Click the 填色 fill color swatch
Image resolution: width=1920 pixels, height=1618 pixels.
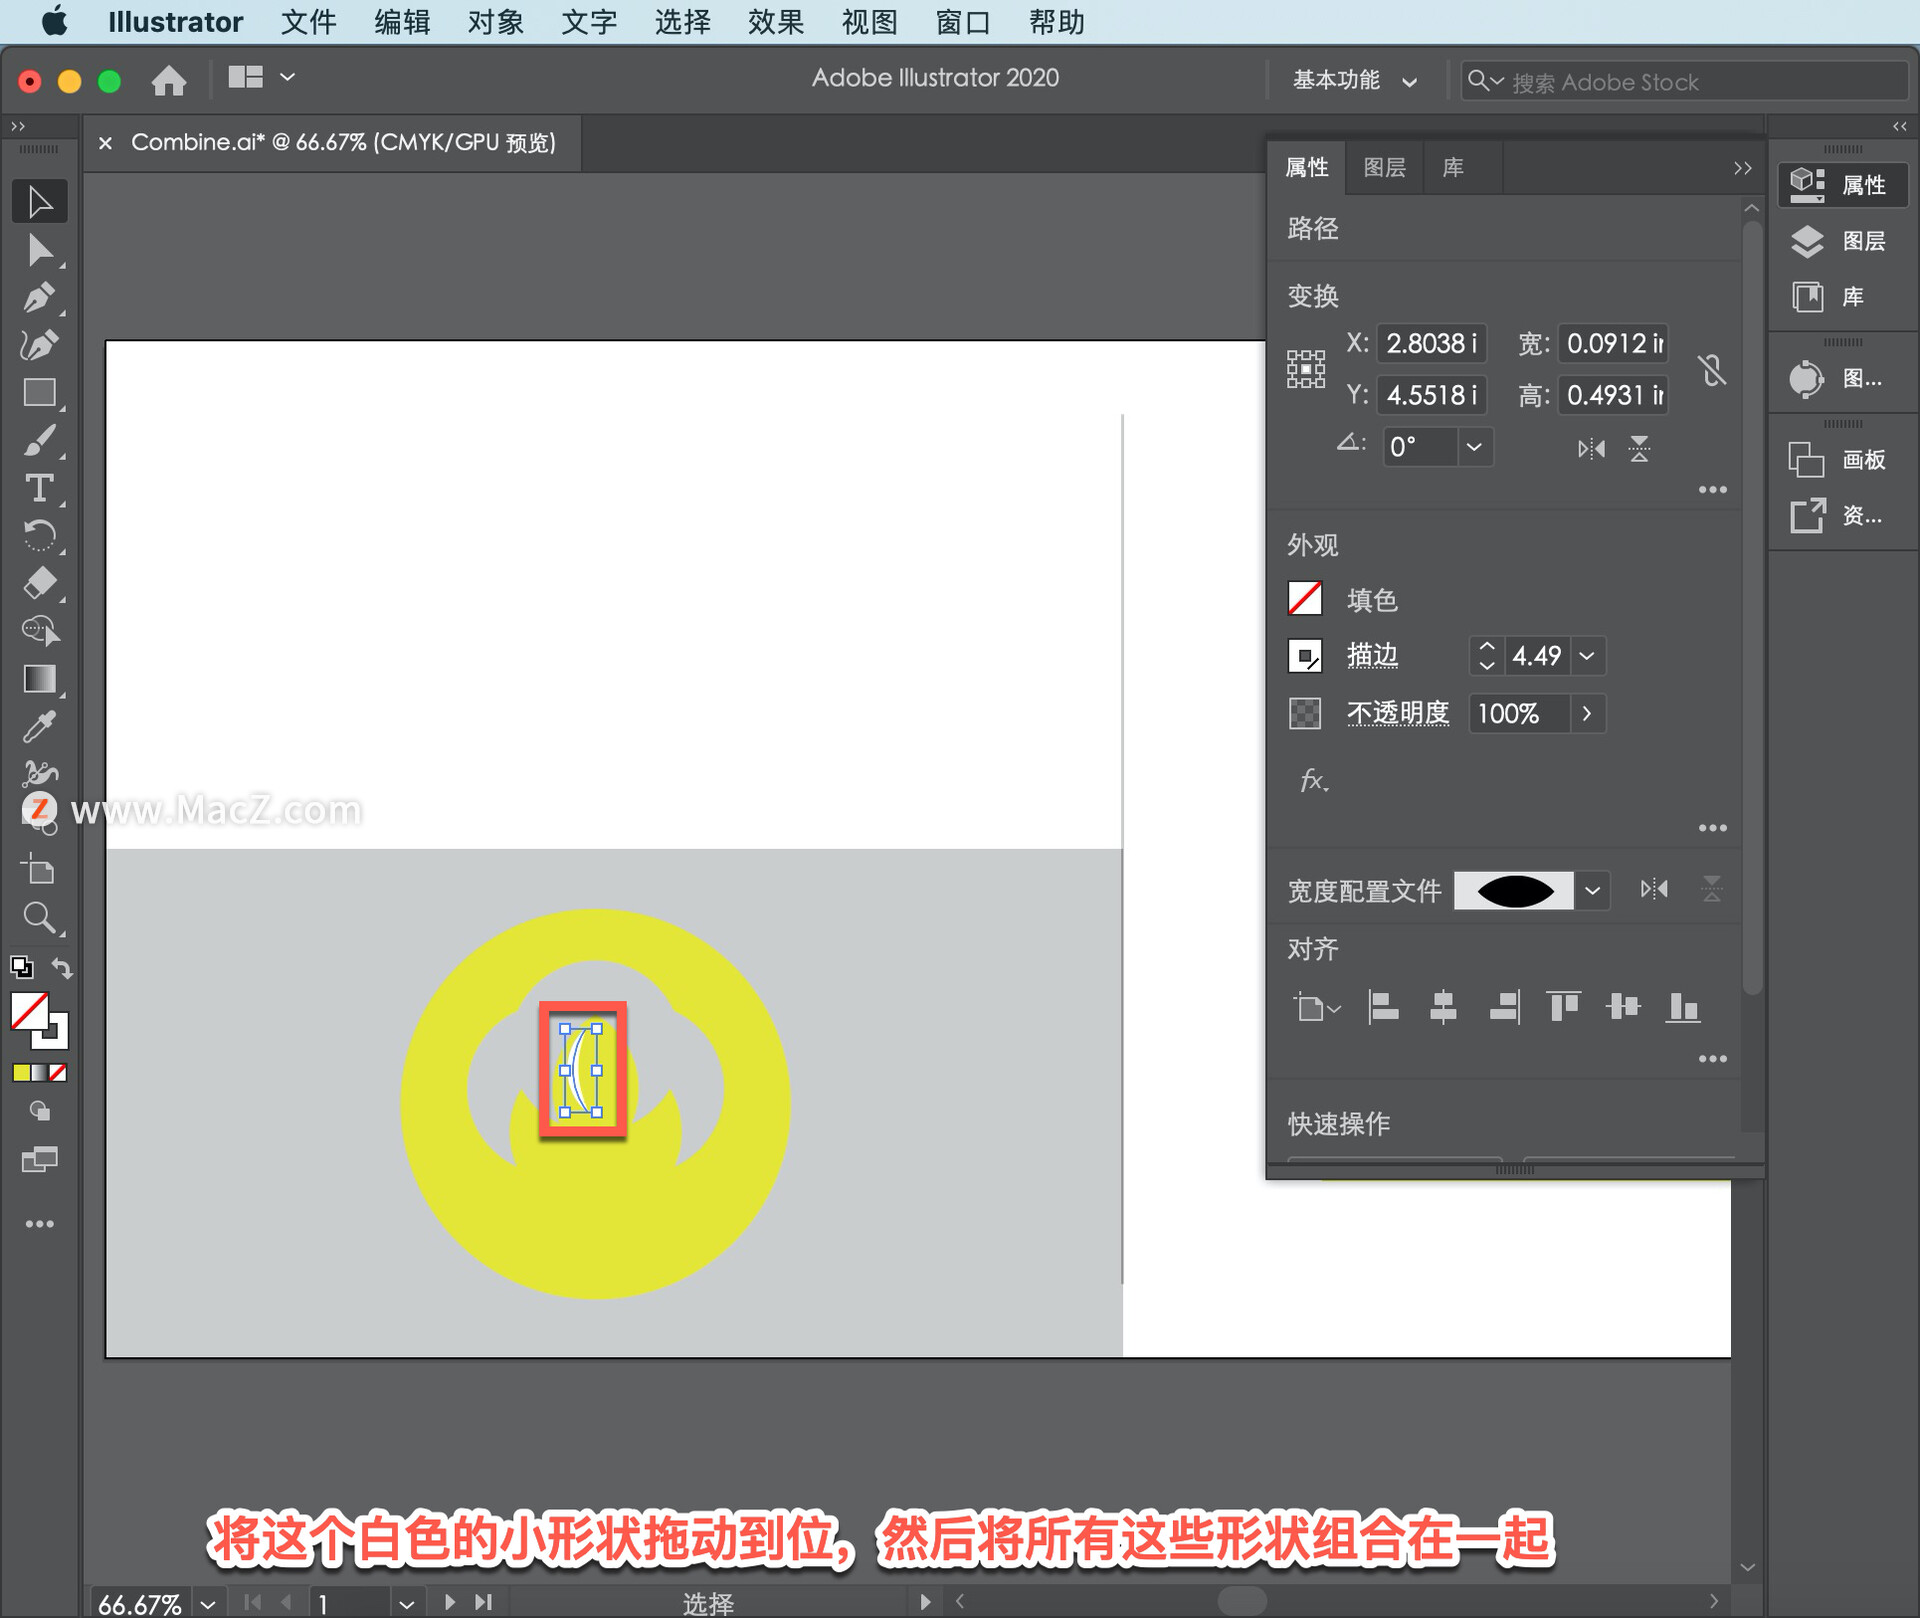coord(1305,599)
